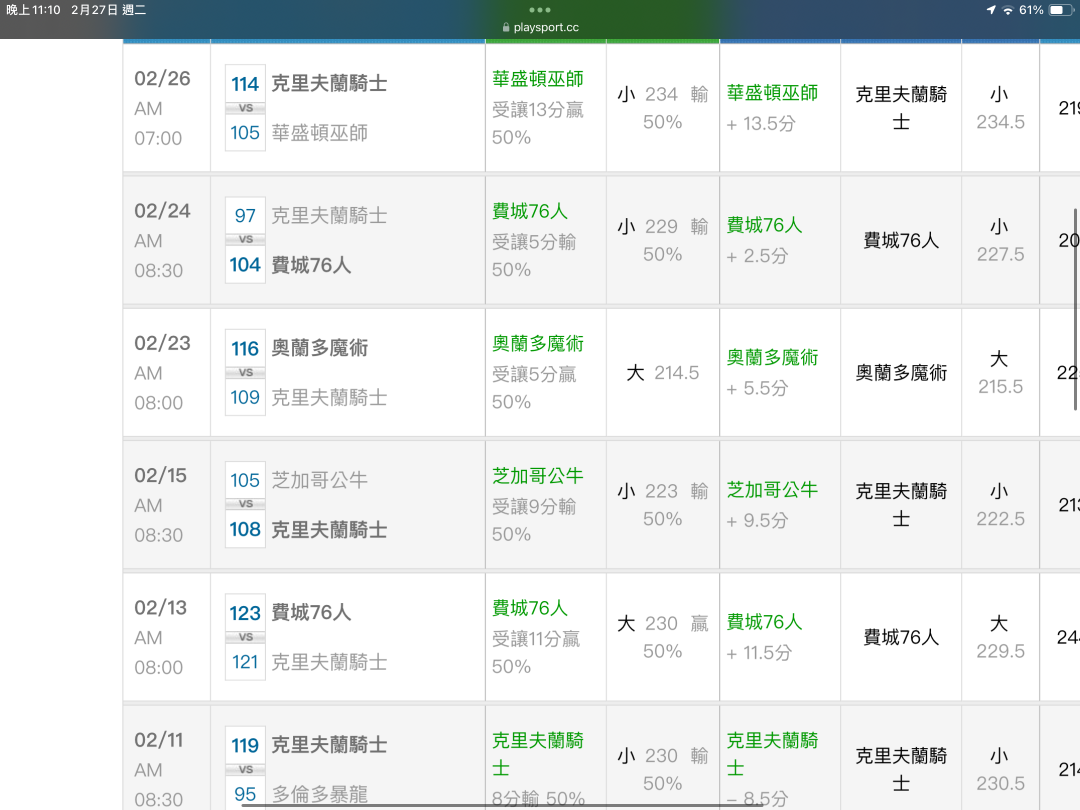This screenshot has height=810, width=1080.
Task: Click the score 97 in the 02/24 game
Action: point(245,216)
